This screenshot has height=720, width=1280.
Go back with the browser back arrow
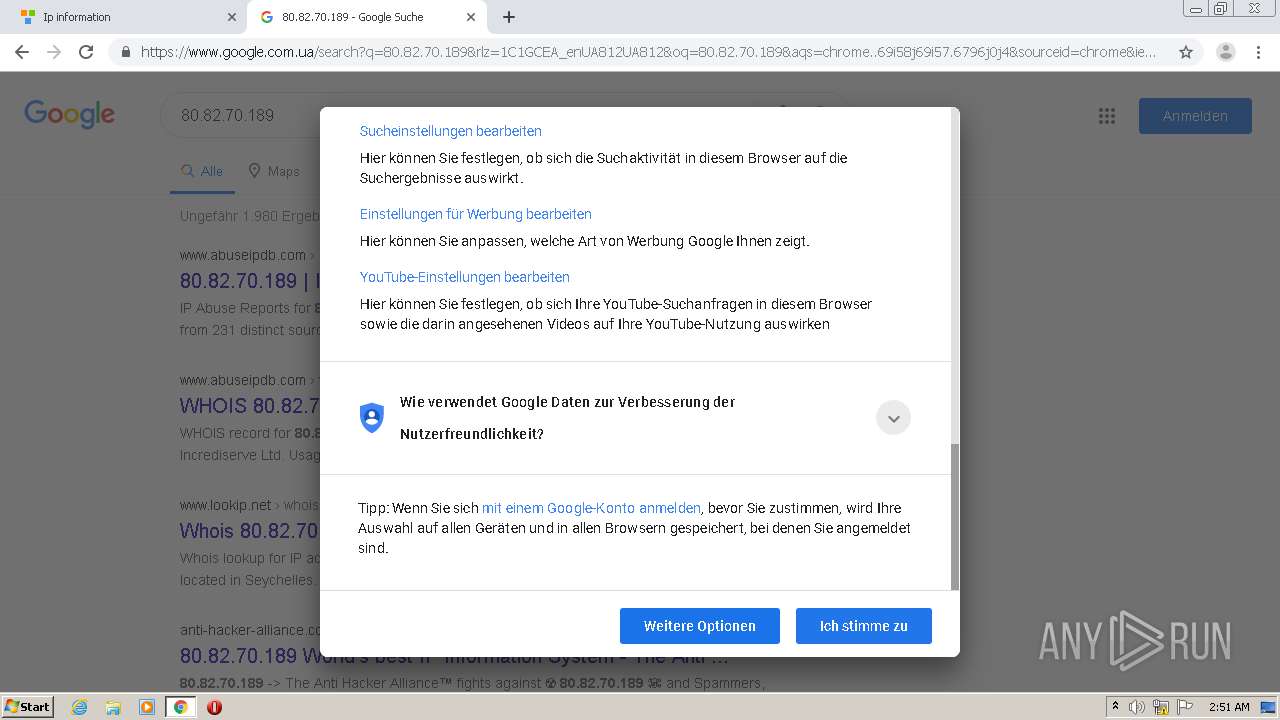[22, 52]
